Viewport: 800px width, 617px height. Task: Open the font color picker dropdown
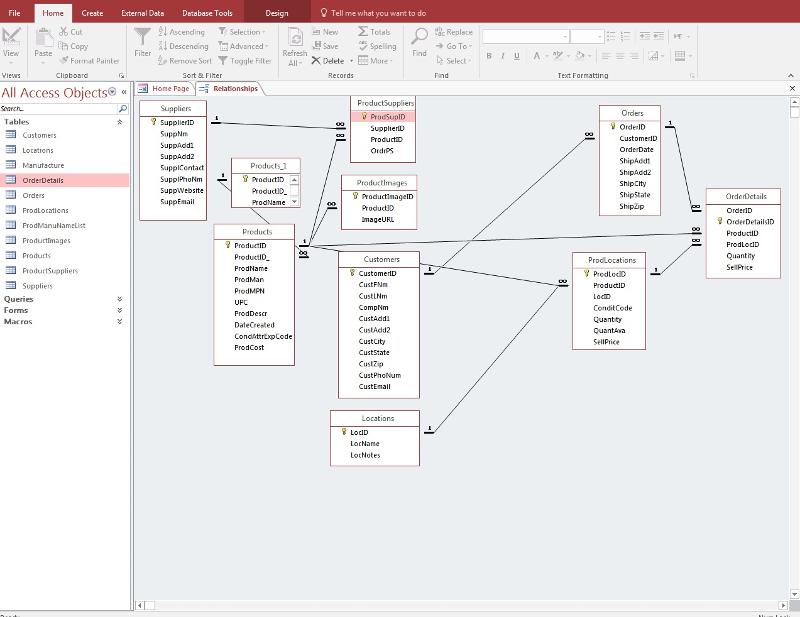tap(549, 57)
